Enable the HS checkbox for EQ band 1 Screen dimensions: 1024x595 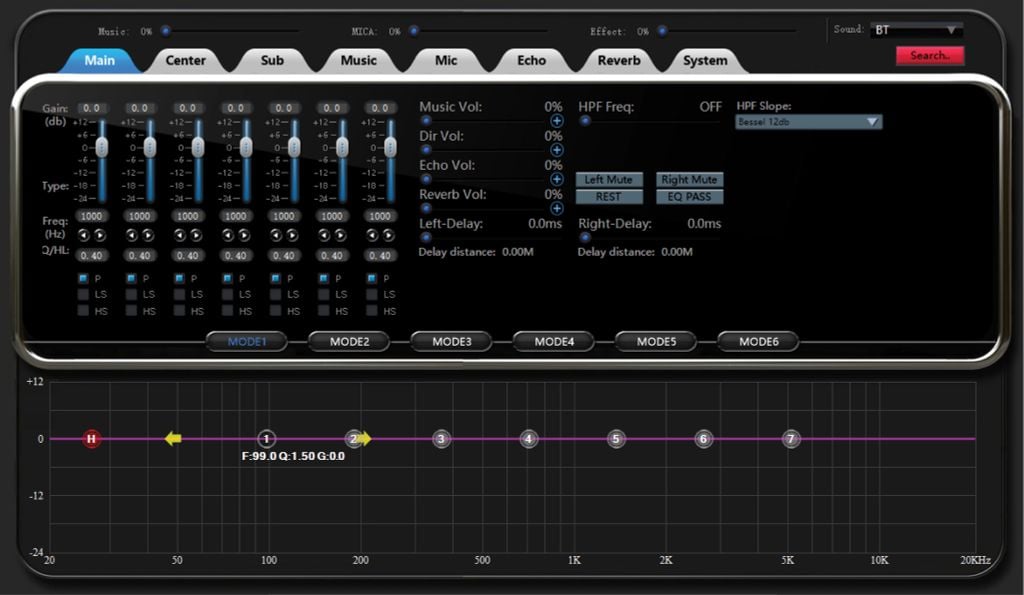coord(83,311)
